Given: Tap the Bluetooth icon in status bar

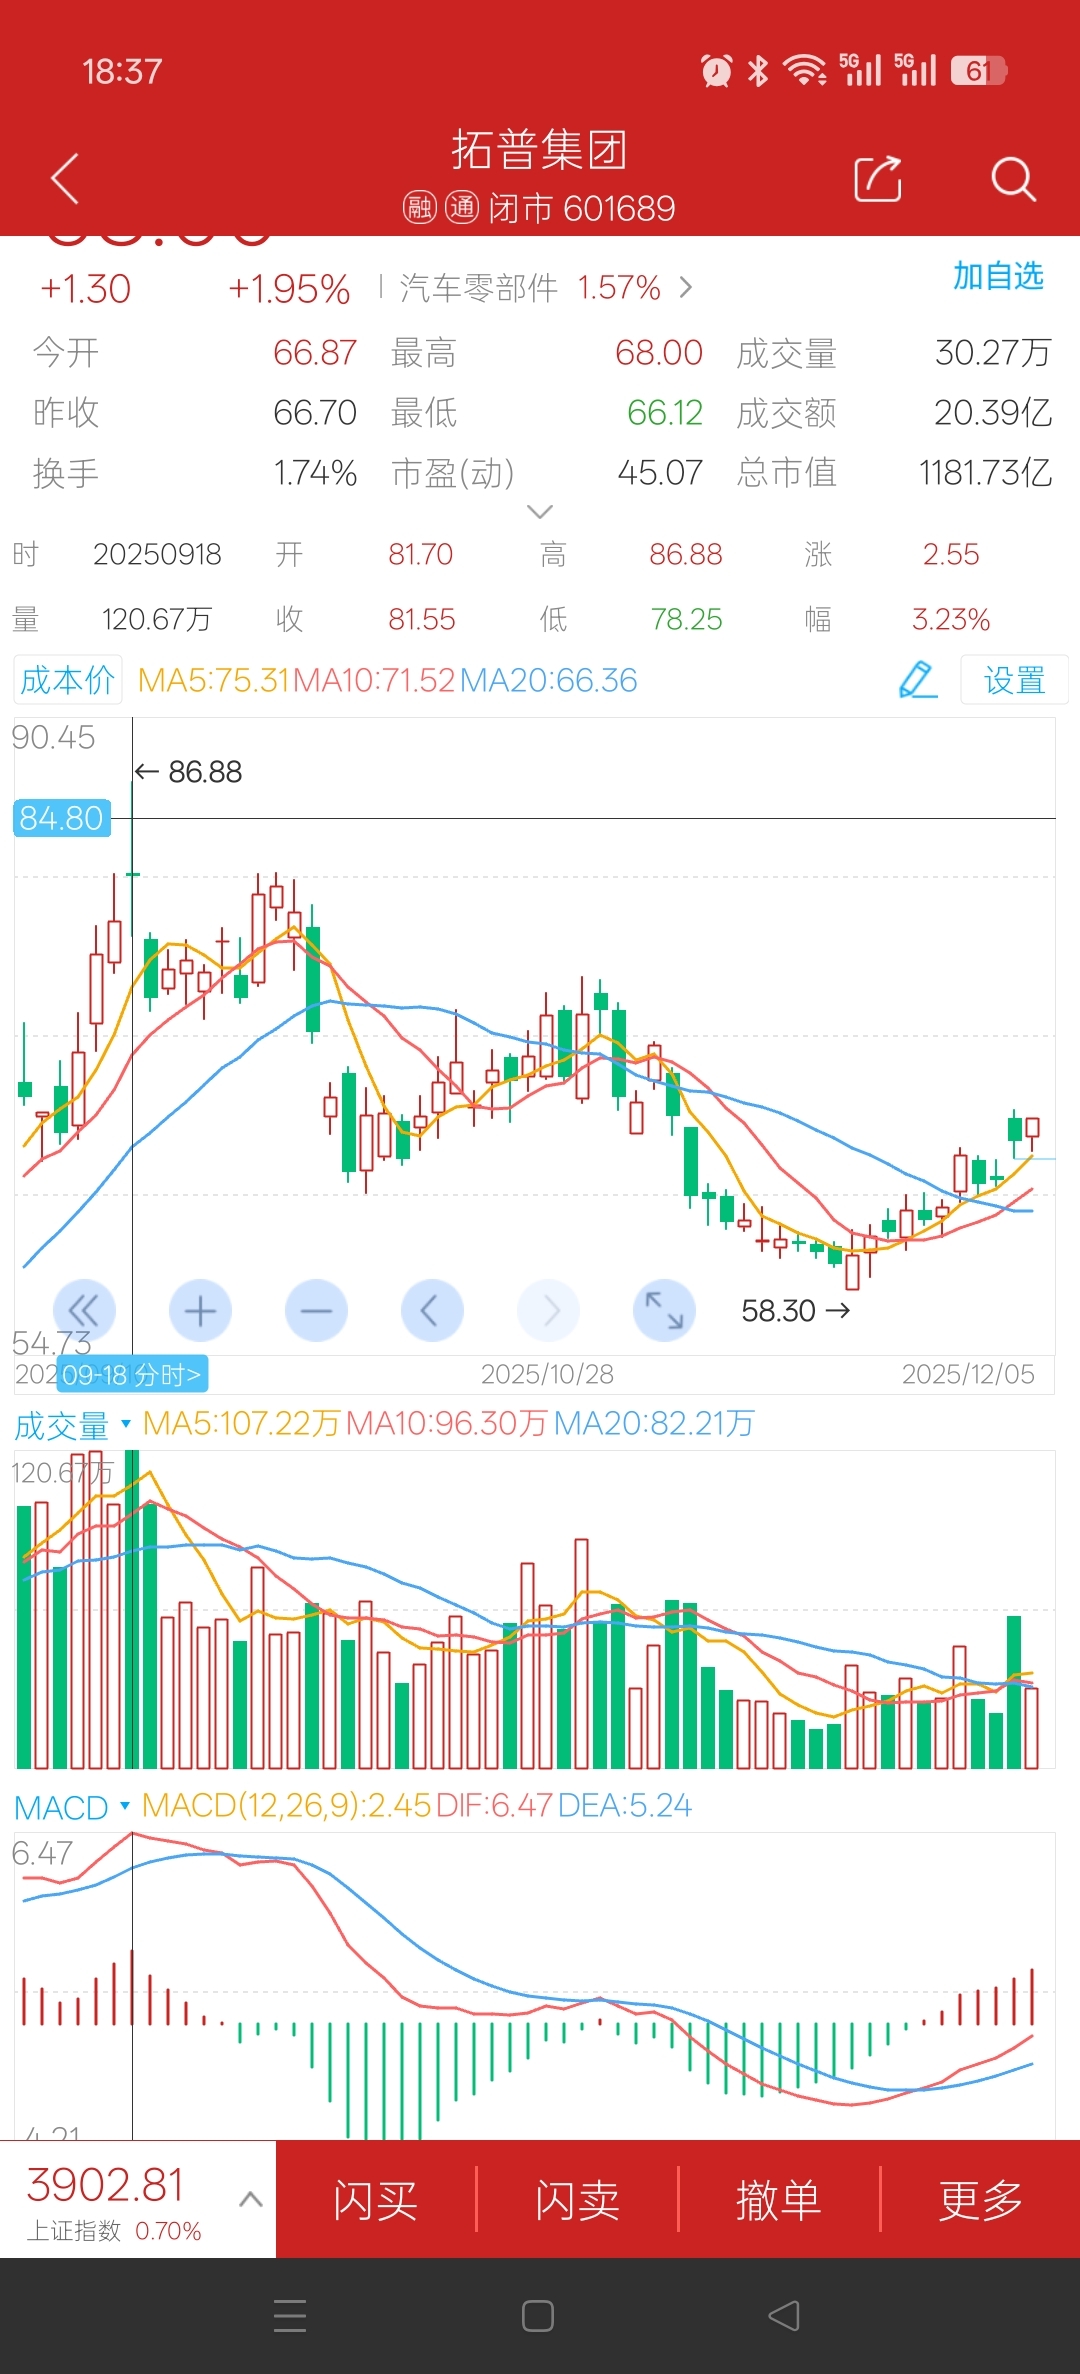Looking at the screenshot, I should click(759, 71).
